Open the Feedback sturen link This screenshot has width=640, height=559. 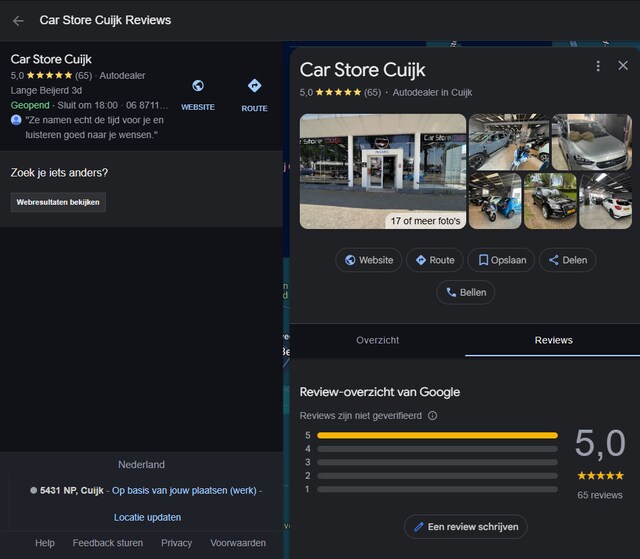coord(107,543)
